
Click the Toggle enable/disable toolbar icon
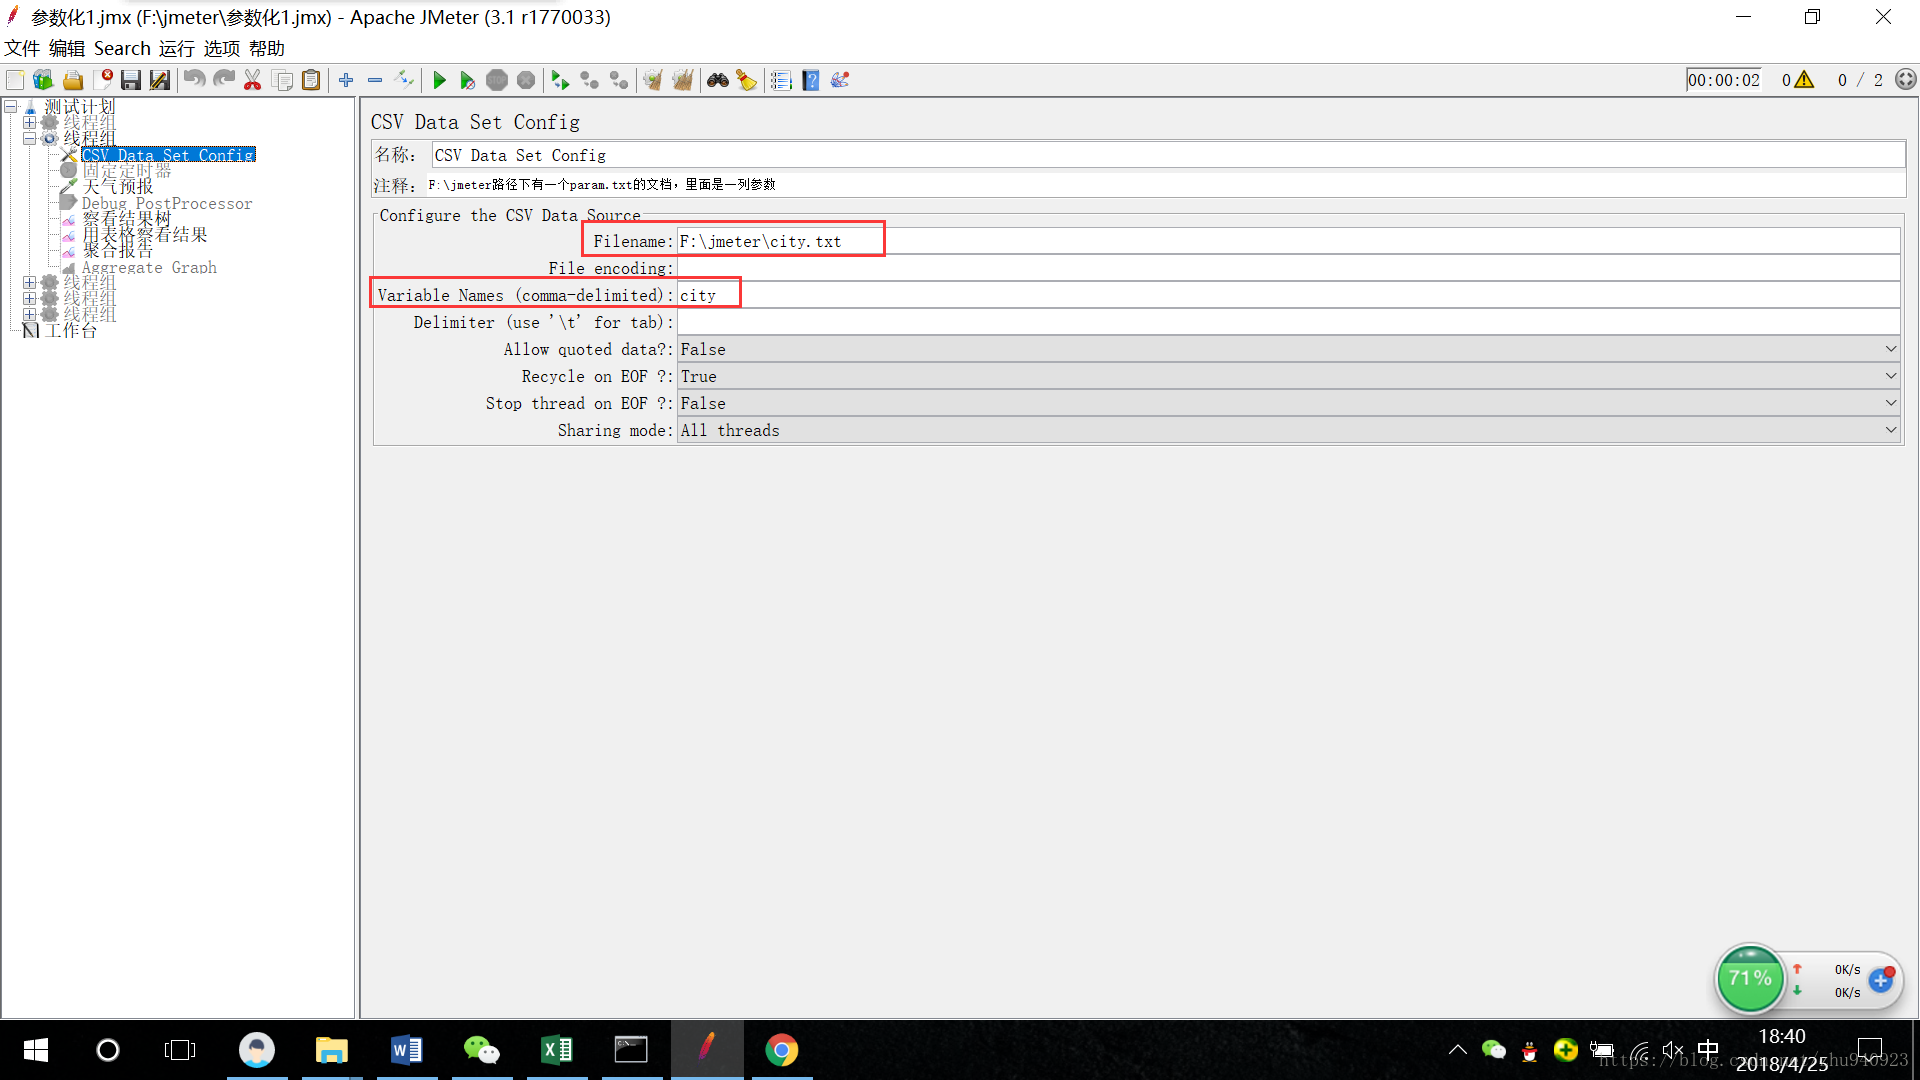(x=404, y=80)
